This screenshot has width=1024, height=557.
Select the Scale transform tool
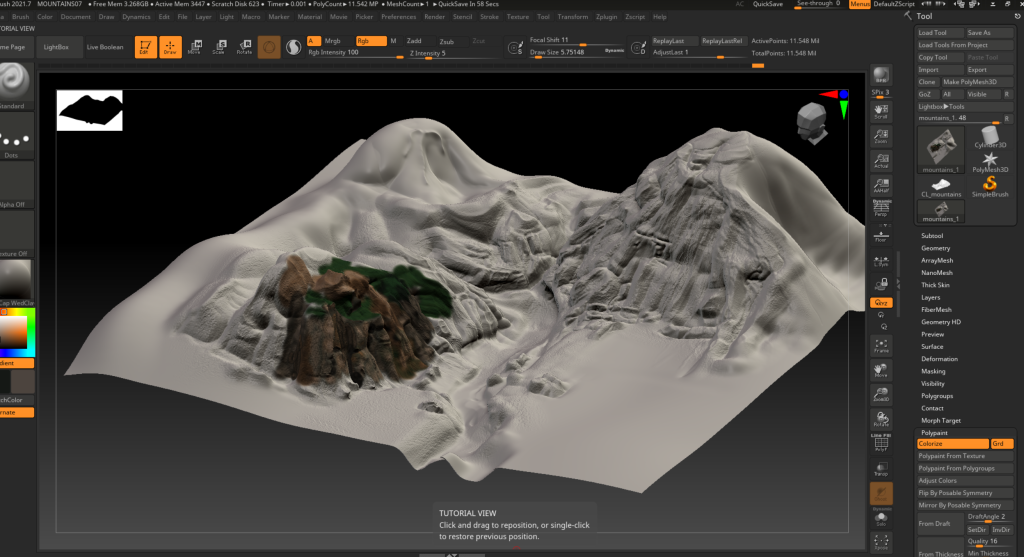click(219, 46)
